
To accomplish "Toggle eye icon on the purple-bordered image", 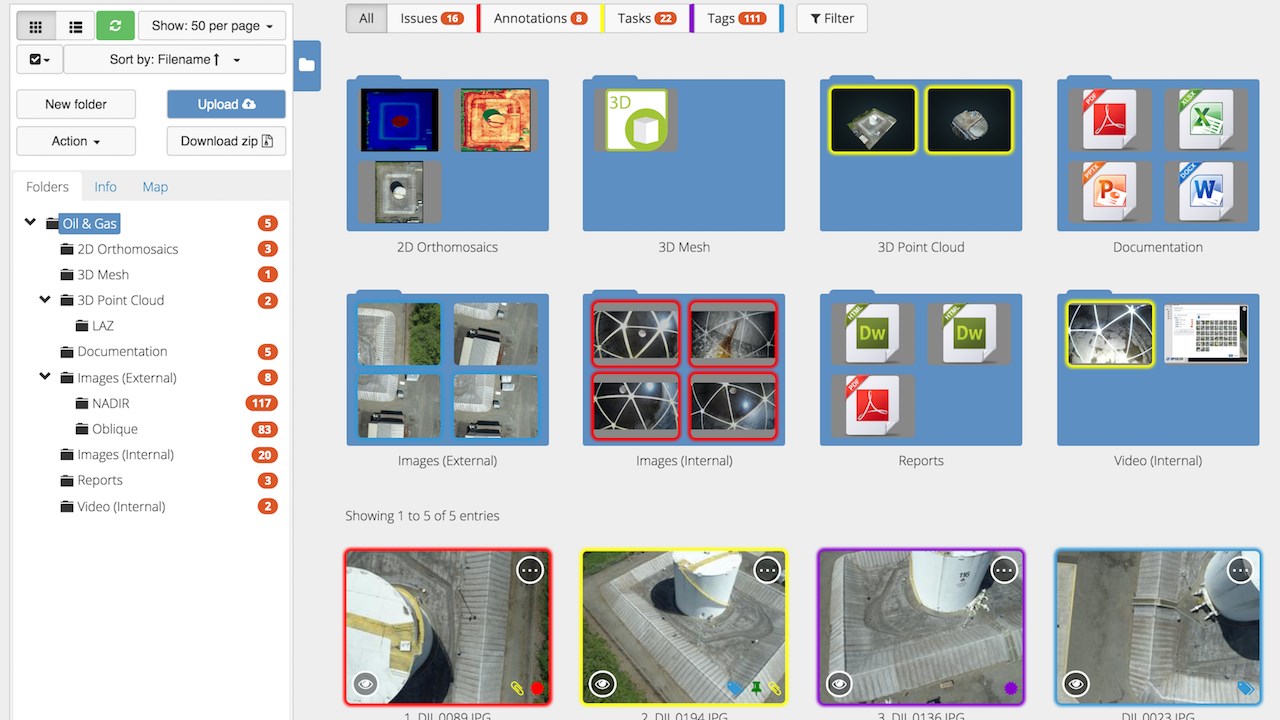I will tap(839, 684).
